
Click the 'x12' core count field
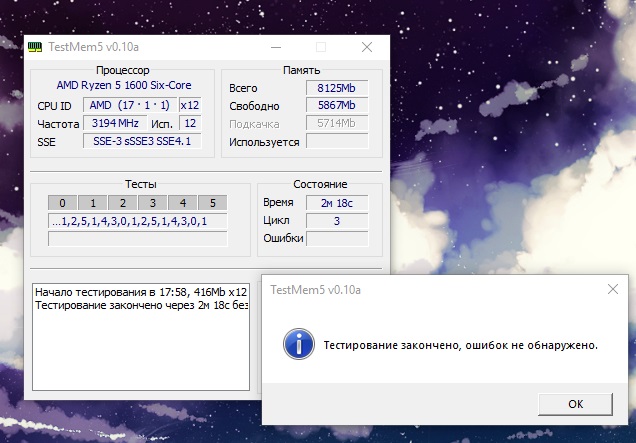click(190, 105)
